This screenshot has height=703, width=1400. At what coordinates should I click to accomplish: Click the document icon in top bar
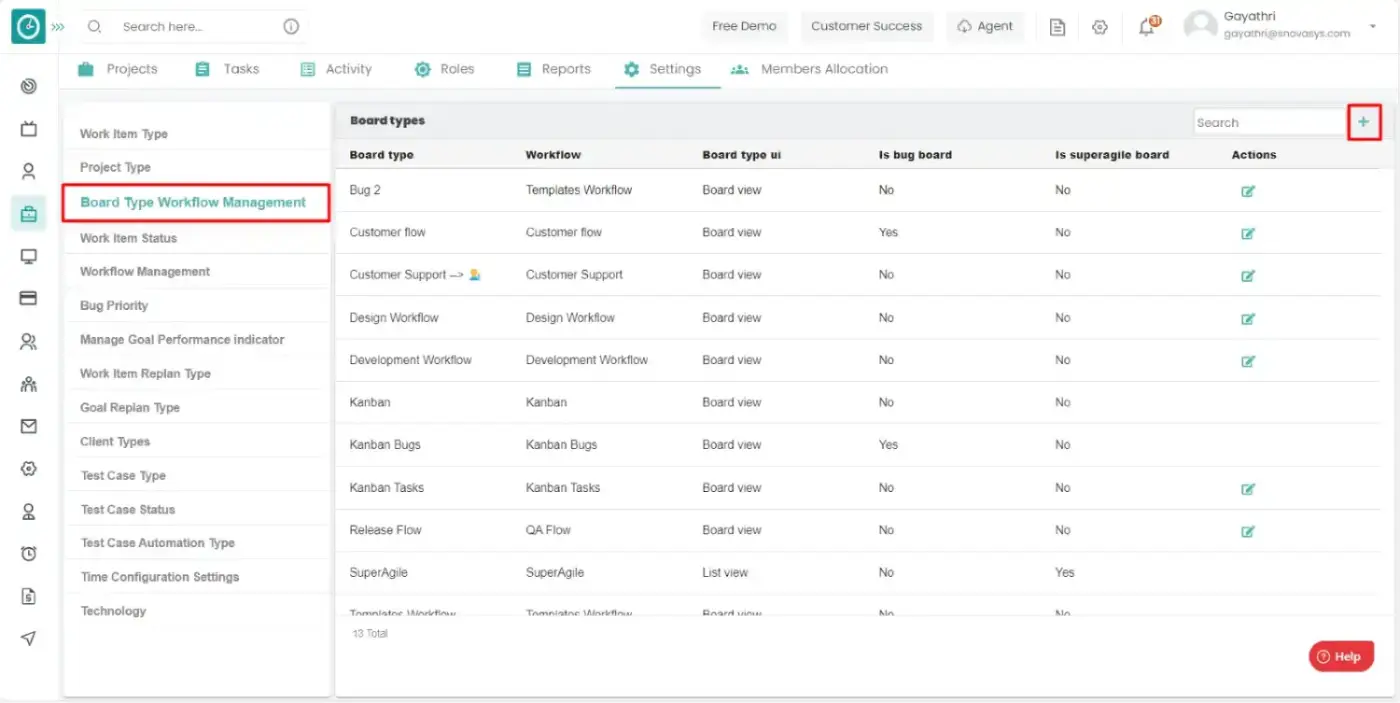(1057, 27)
